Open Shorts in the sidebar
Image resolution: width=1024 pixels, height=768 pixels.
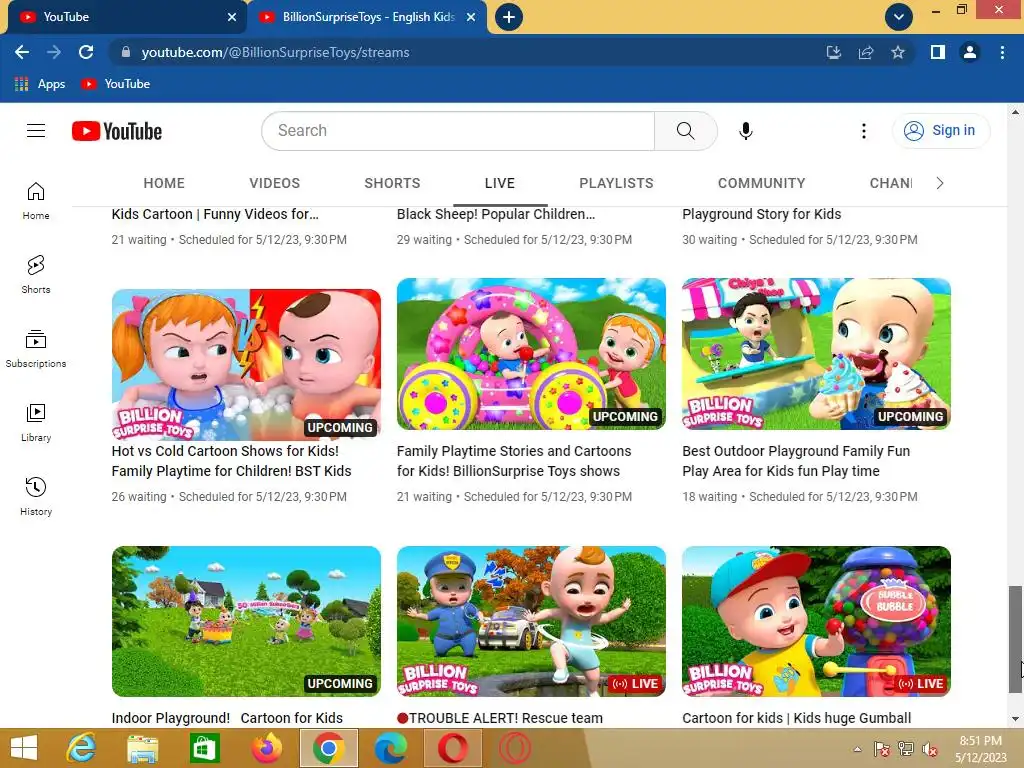[x=36, y=274]
